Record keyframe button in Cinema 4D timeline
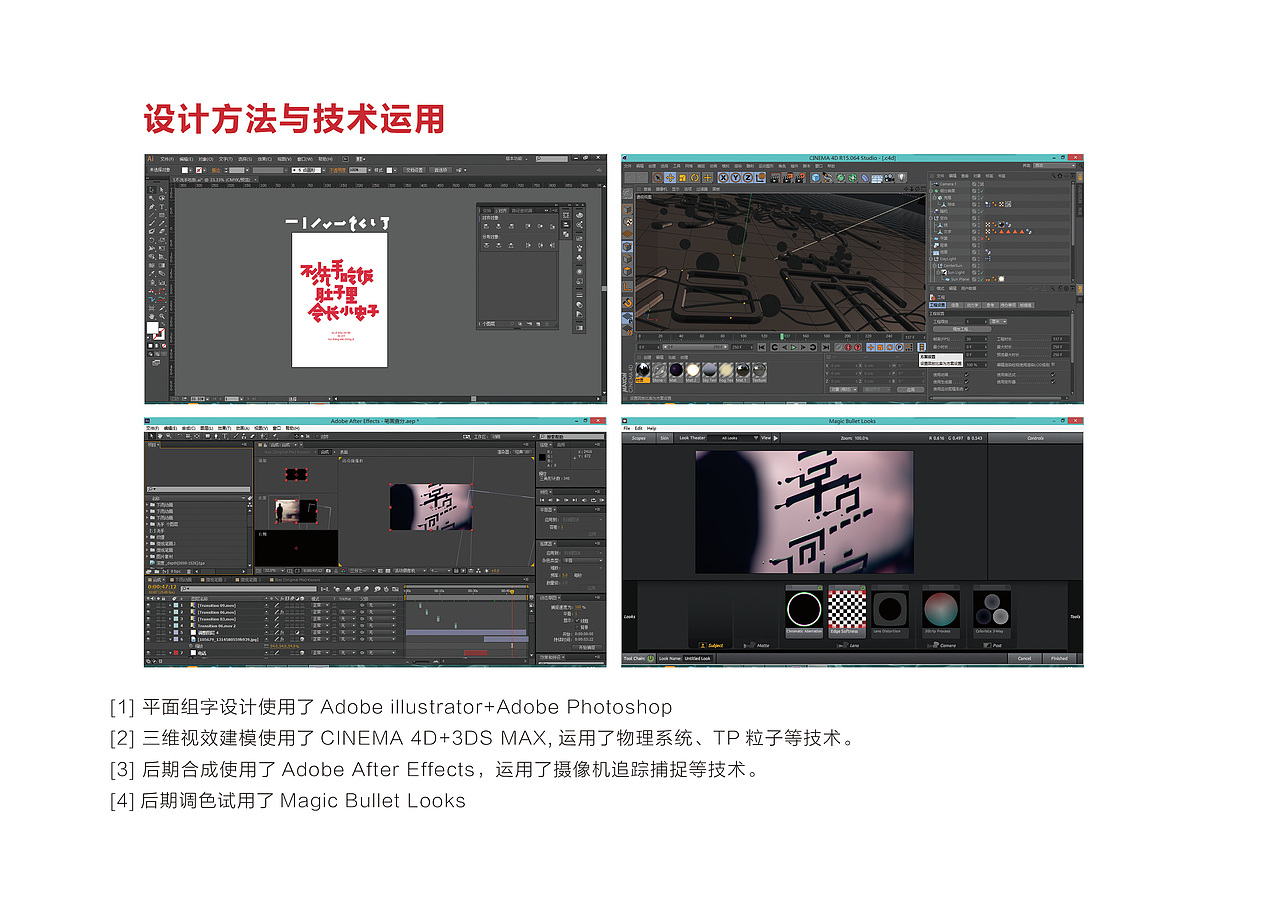 point(838,347)
